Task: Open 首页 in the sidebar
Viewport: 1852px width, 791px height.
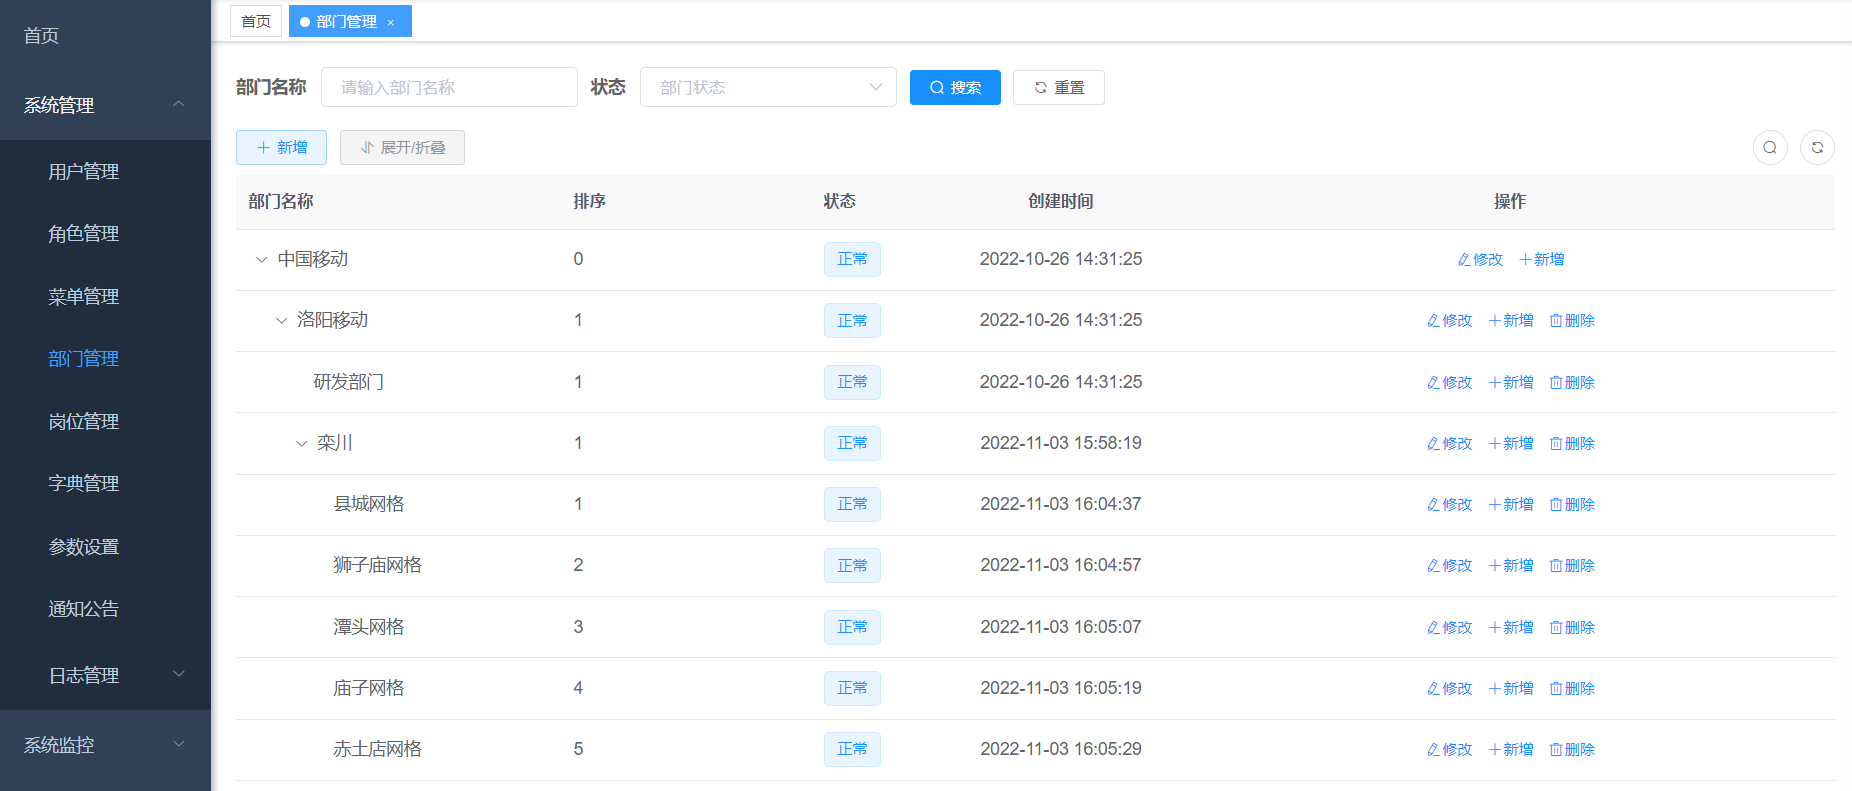Action: 105,35
